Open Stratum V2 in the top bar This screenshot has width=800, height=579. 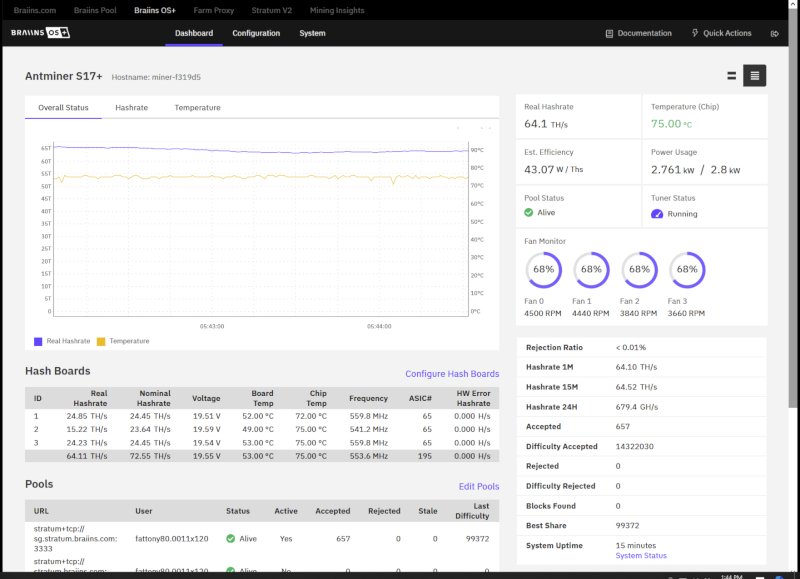coord(271,10)
